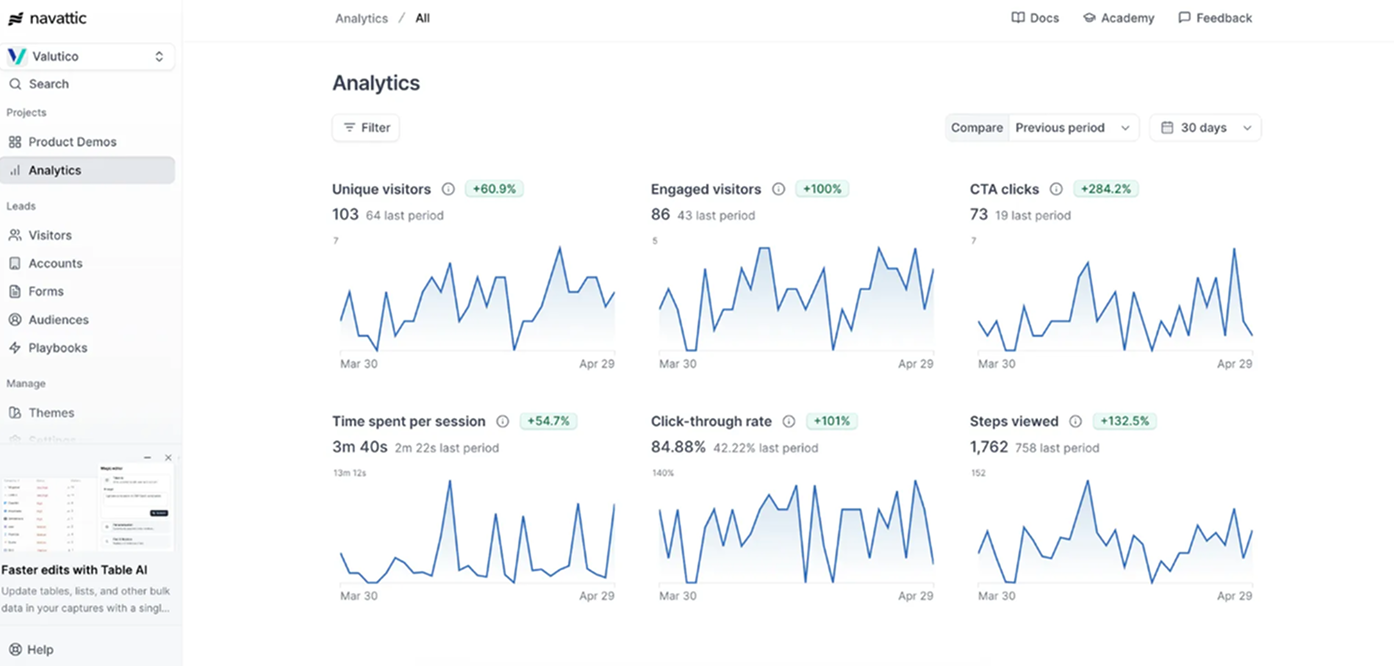Open the Themes manager
The image size is (1394, 666).
coord(50,412)
